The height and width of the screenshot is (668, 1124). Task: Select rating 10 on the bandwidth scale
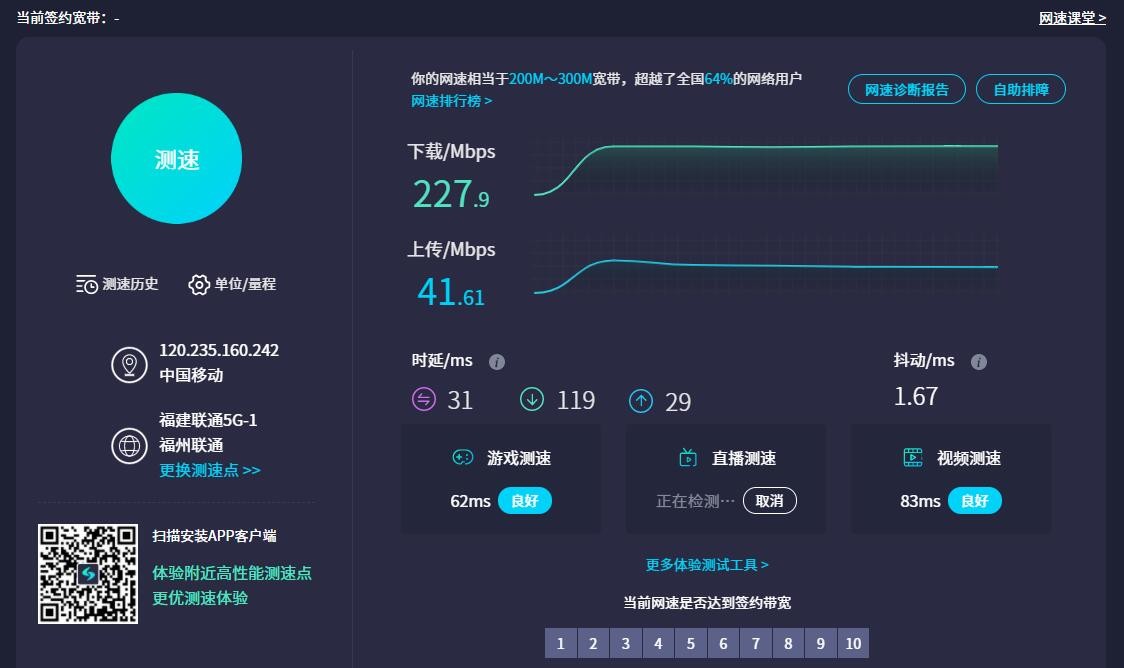point(853,643)
